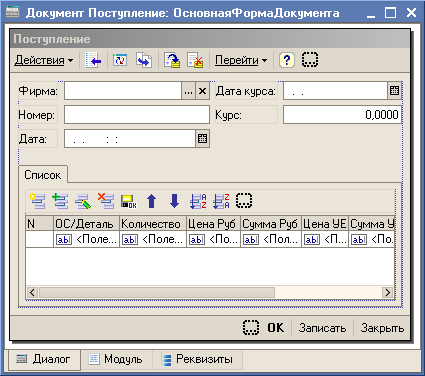The width and height of the screenshot is (425, 376).
Task: Select the Список tab
Action: pos(43,175)
